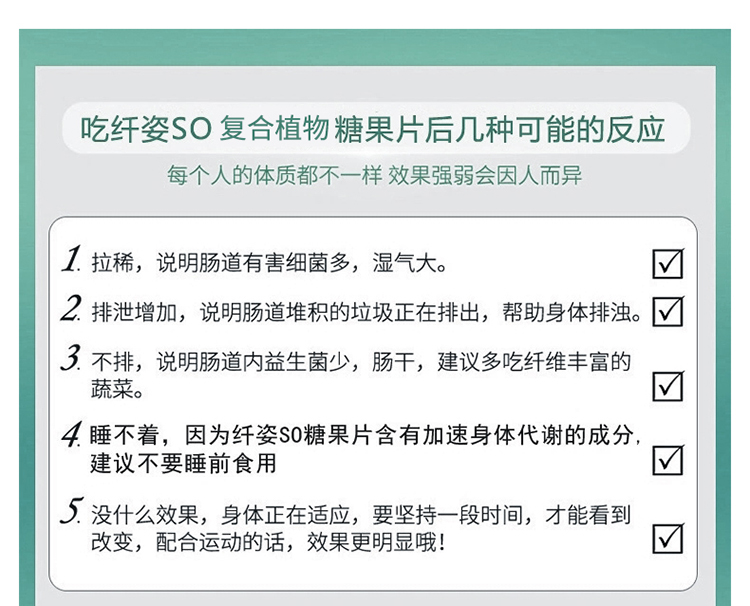This screenshot has width=750, height=606.
Task: Toggle the checkbox for item 1 拉稀
Action: click(x=668, y=264)
